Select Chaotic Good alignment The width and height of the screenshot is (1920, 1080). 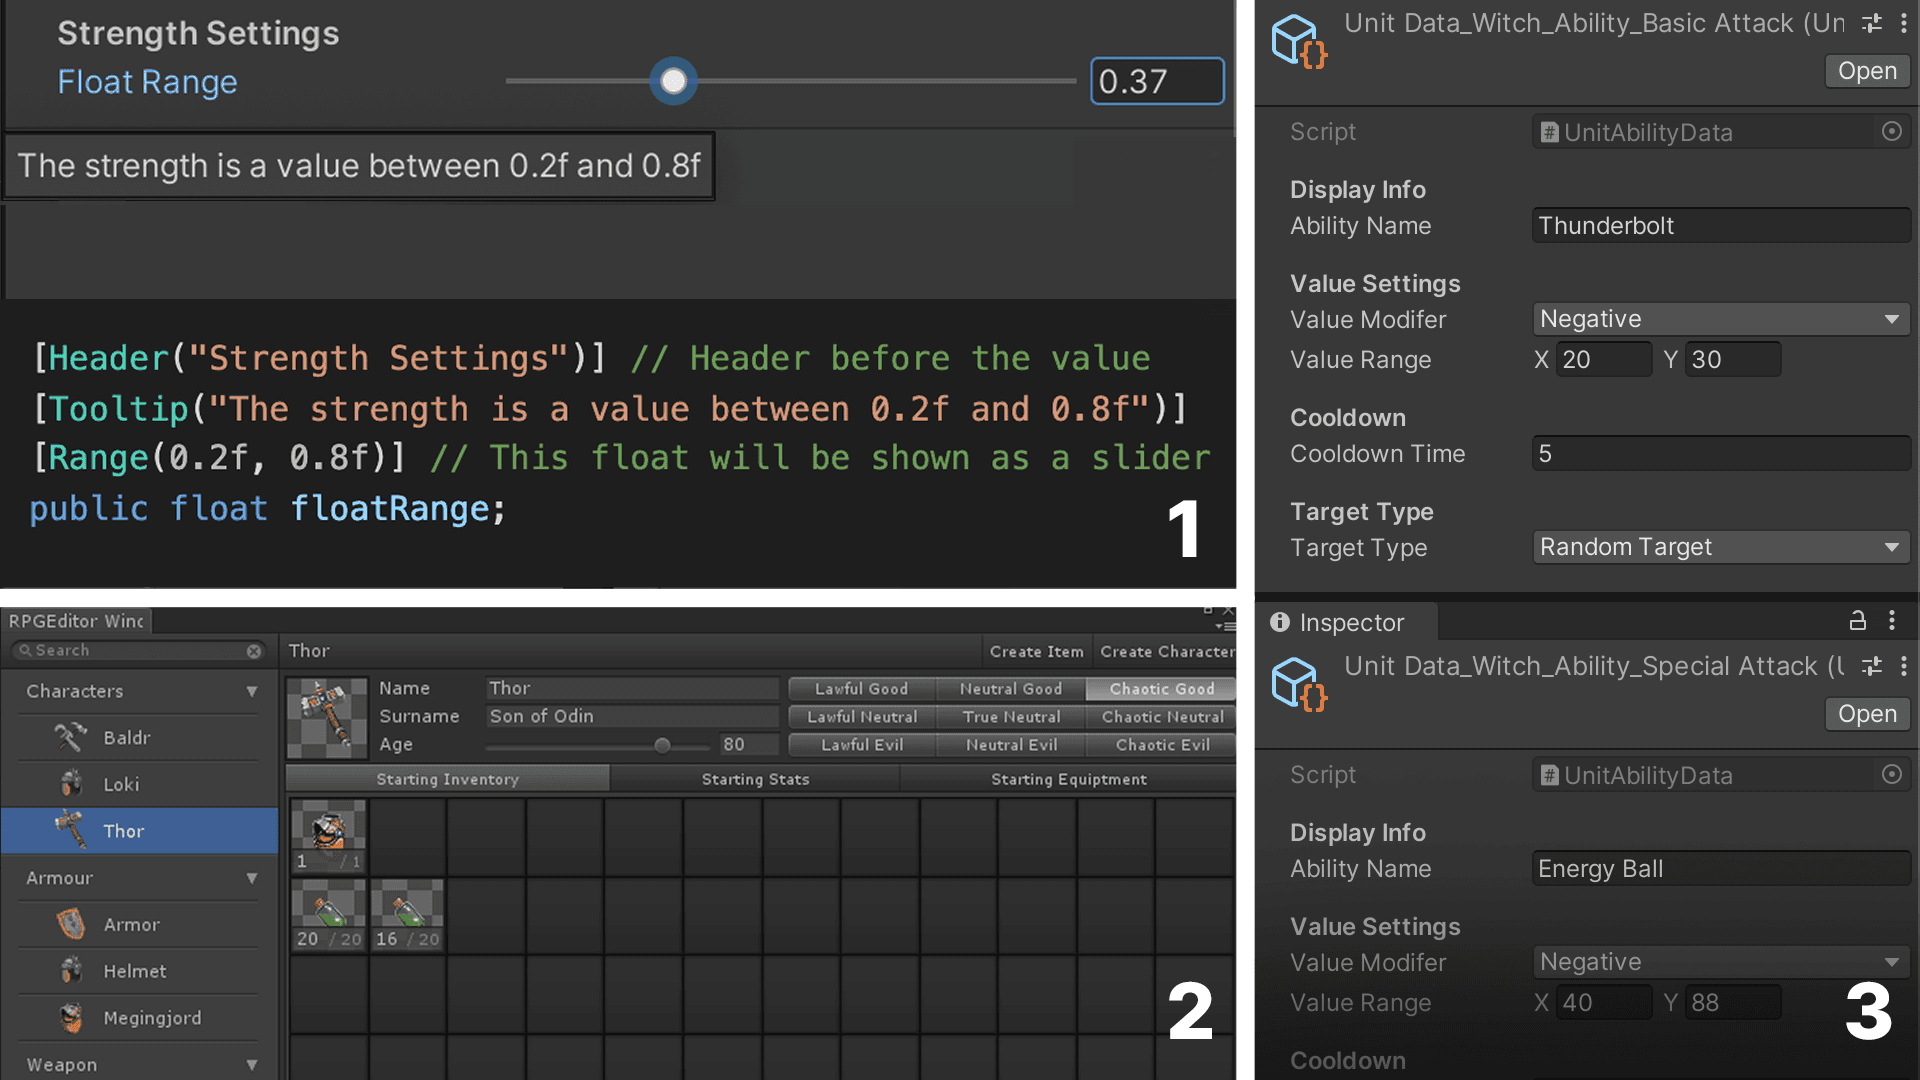[1161, 689]
